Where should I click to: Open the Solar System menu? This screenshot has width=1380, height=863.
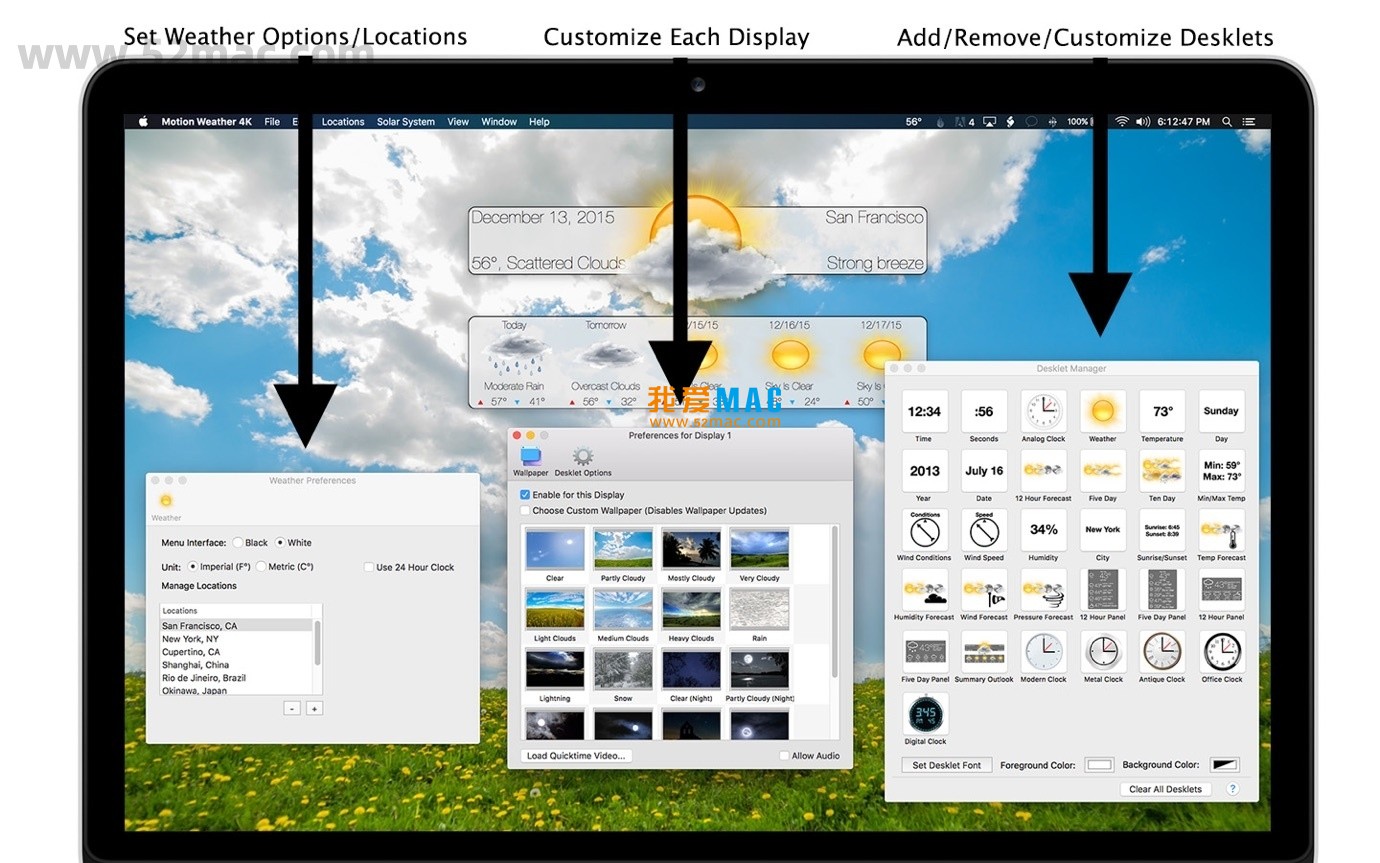pos(406,121)
